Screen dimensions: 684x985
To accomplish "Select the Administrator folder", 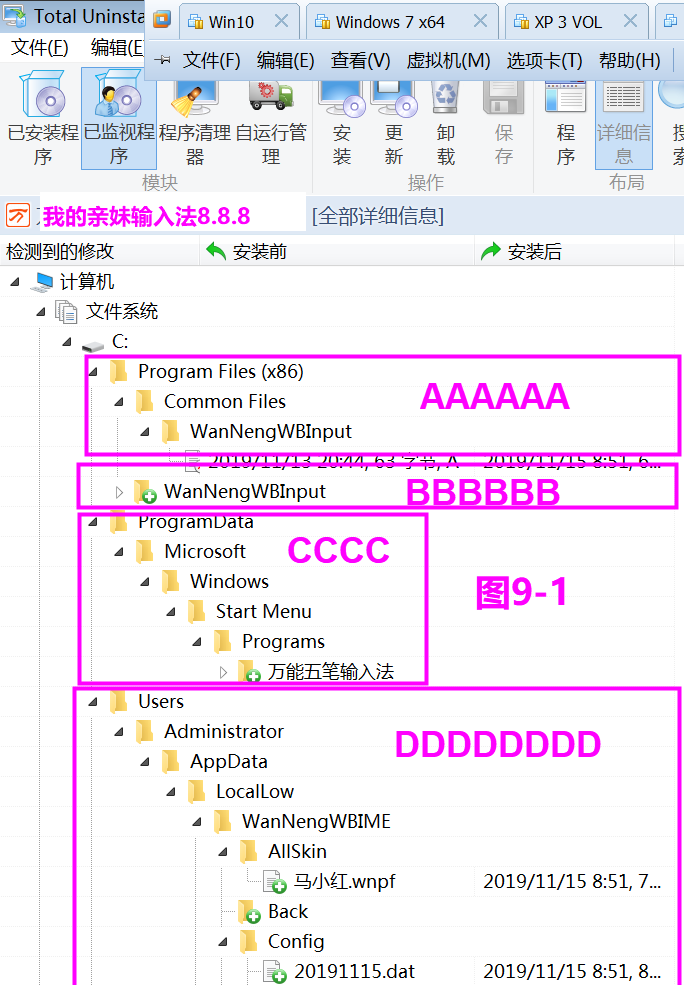I will [x=224, y=731].
